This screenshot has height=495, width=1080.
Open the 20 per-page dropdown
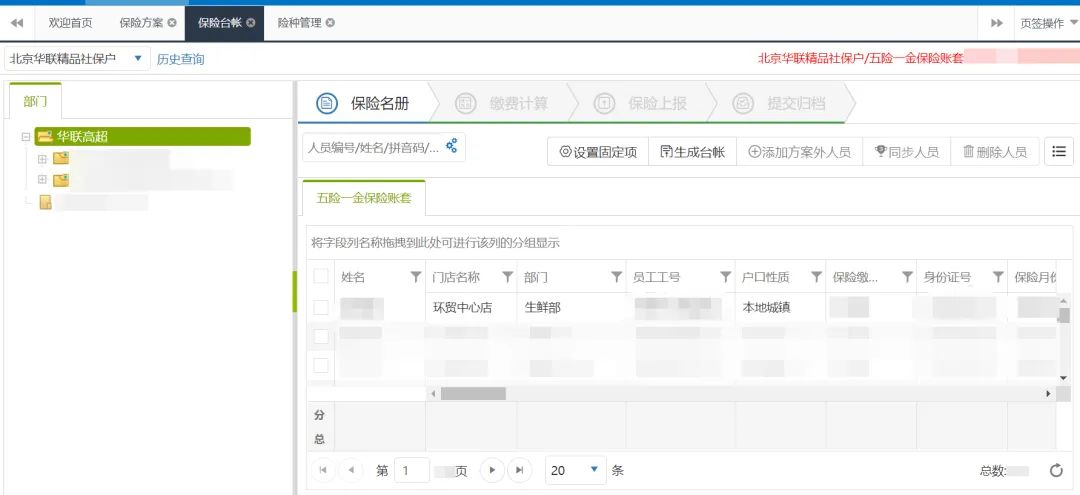point(576,470)
